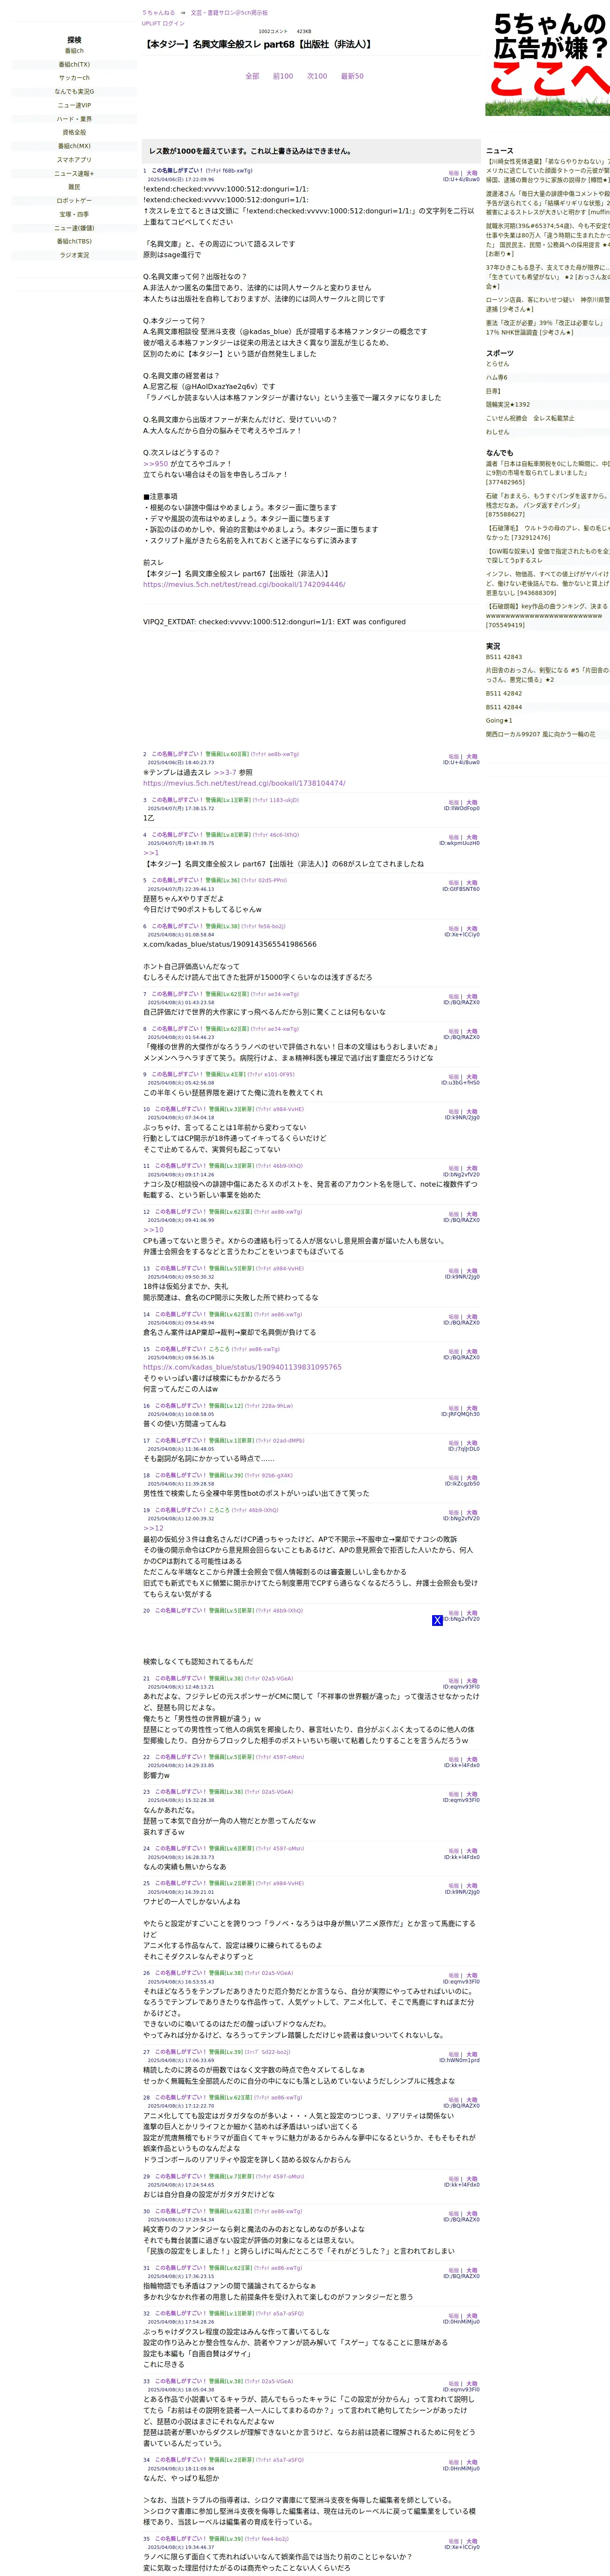Go to 文芸・書籍サロン@5ch掲示板 board link
Viewport: 610px width, 2576px height.
pos(229,13)
